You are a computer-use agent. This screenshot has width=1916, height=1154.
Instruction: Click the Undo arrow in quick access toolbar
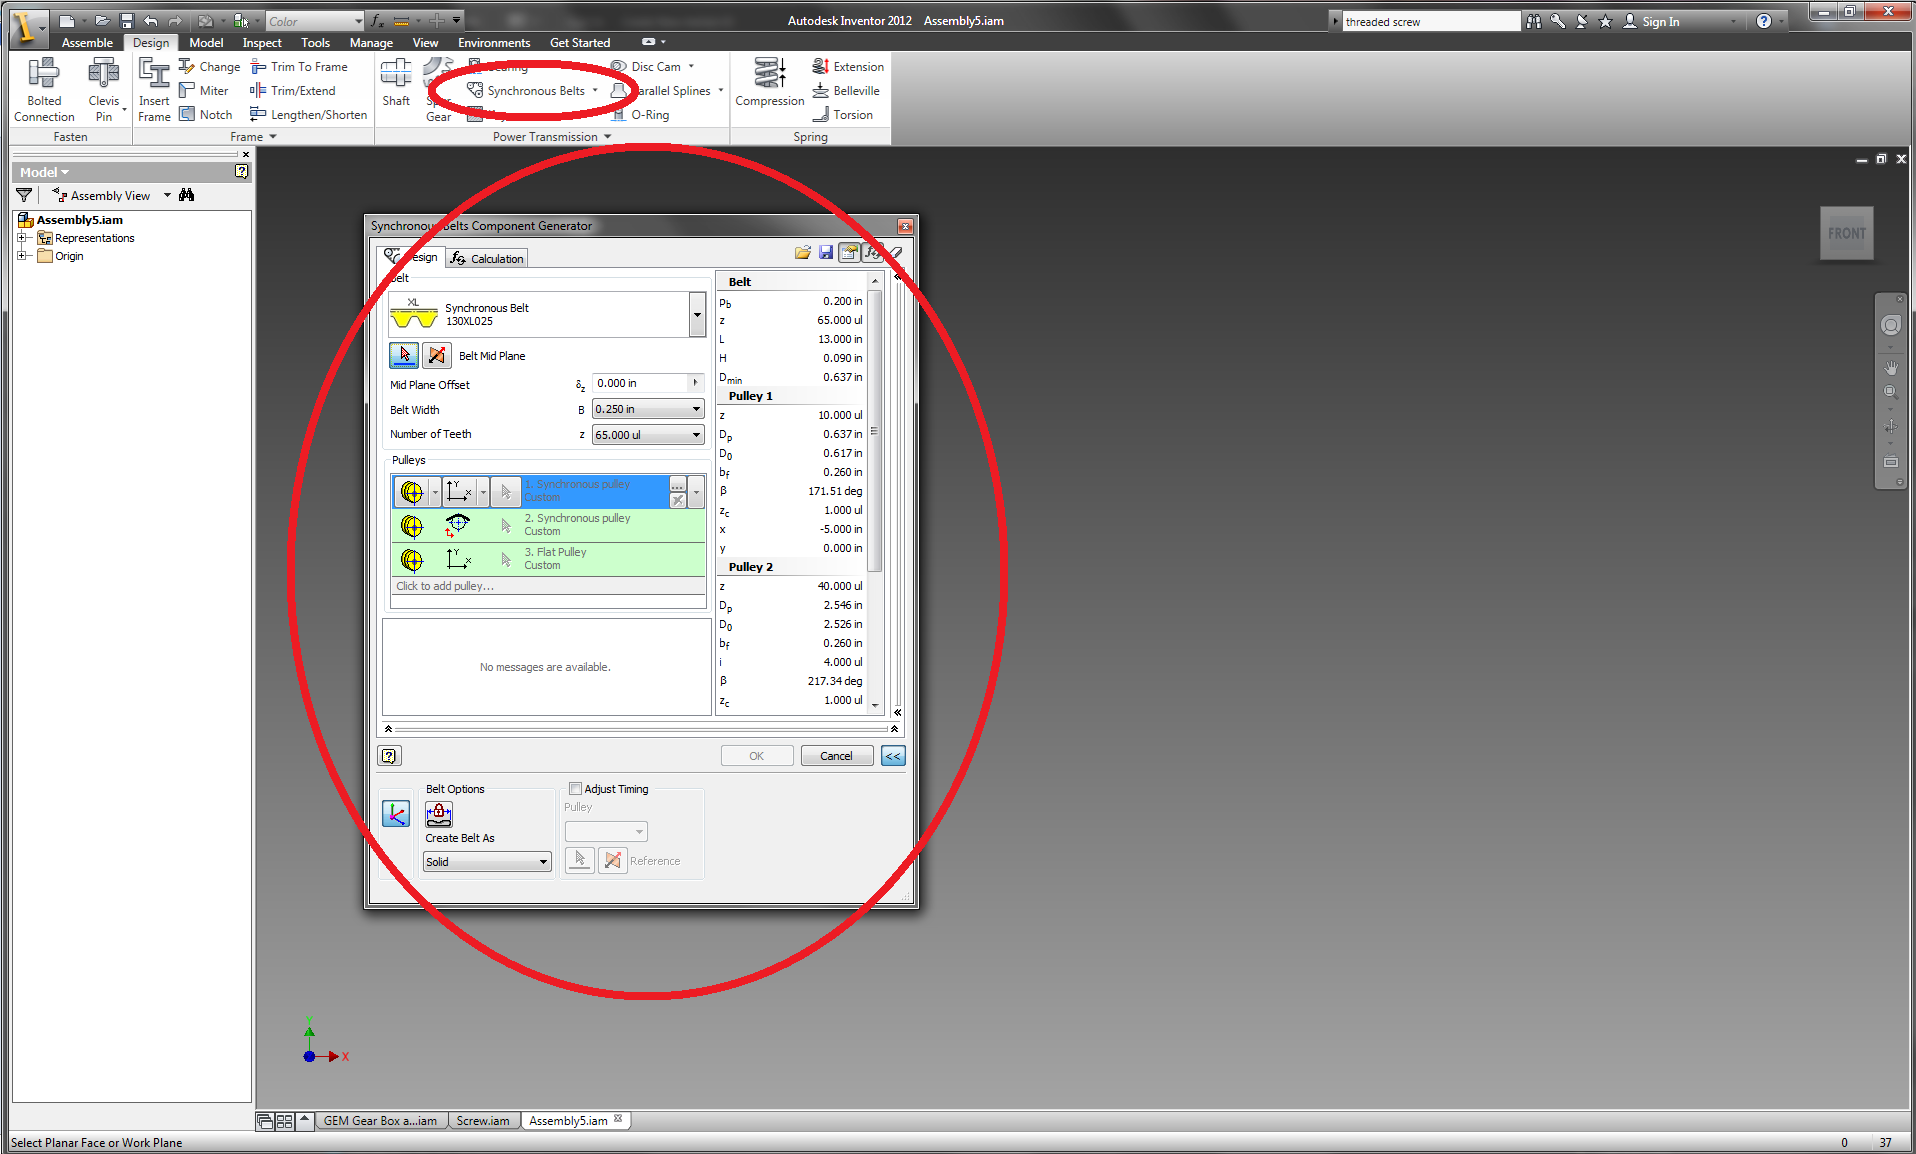tap(151, 21)
